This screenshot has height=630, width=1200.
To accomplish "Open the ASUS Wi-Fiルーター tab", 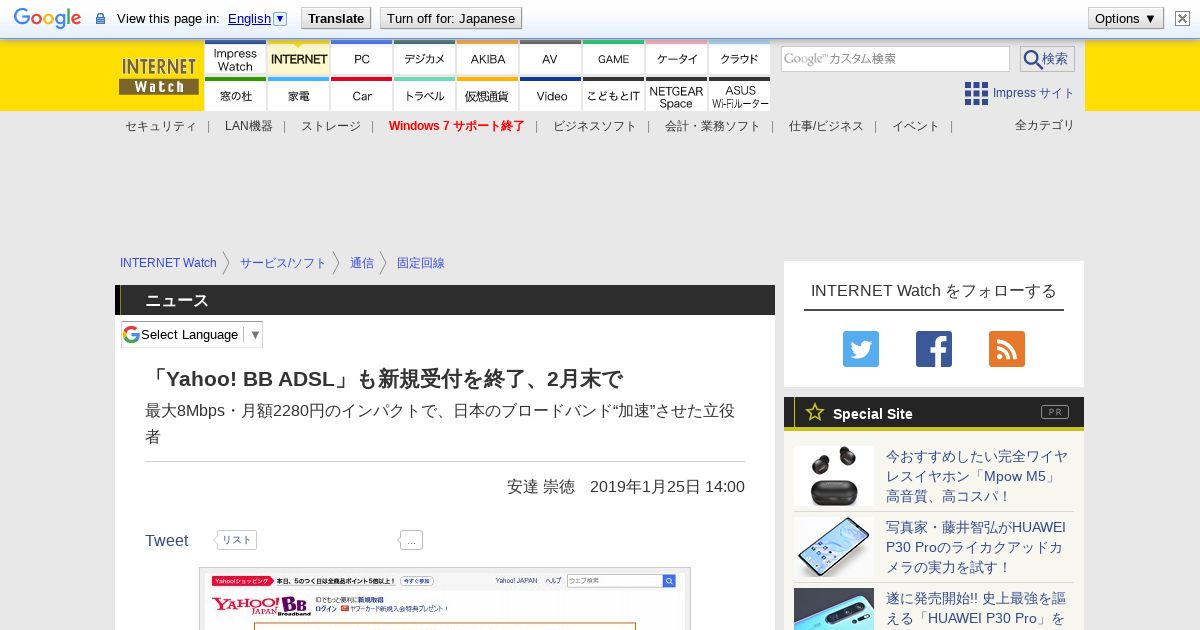I will point(740,95).
